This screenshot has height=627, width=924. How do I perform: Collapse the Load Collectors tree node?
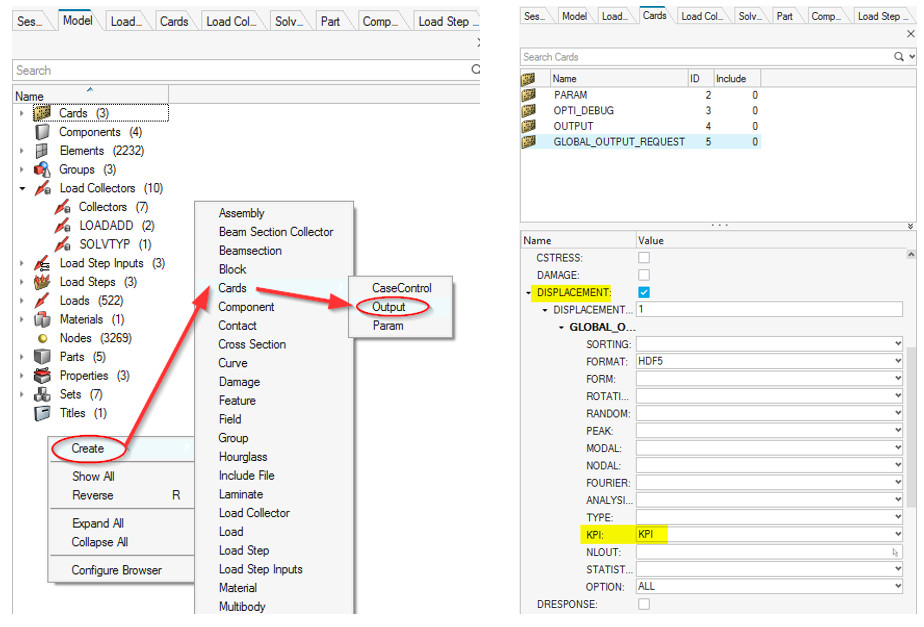(22, 188)
